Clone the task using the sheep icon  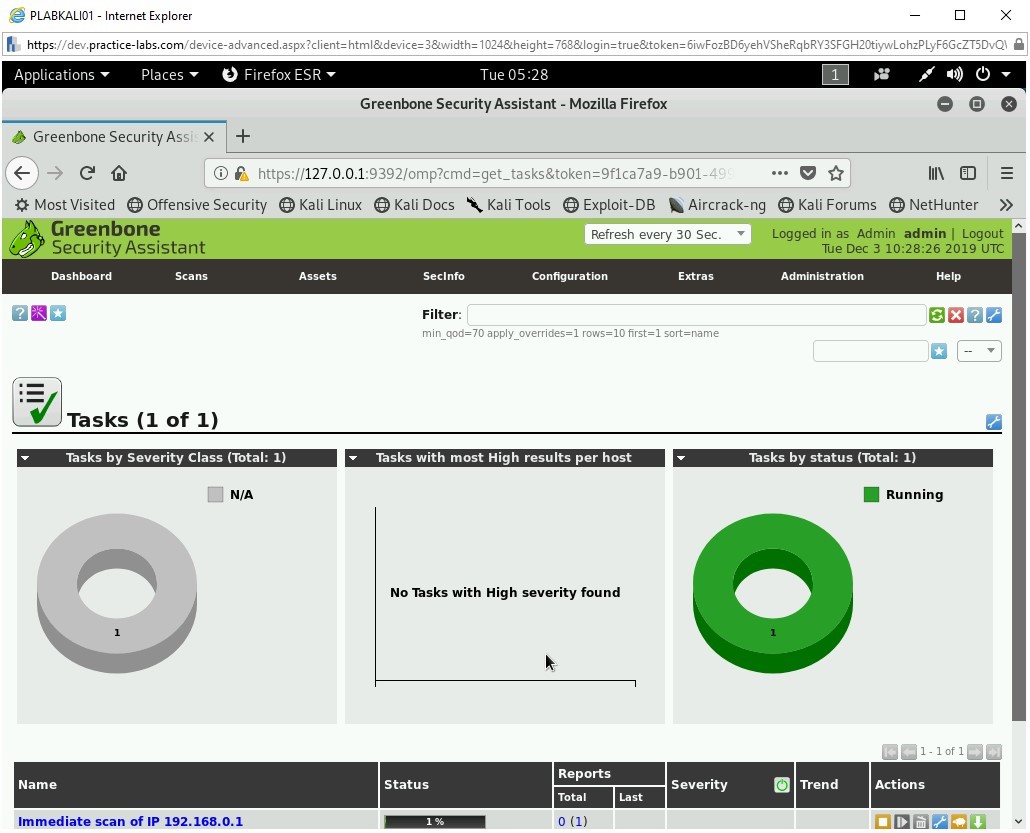[959, 822]
